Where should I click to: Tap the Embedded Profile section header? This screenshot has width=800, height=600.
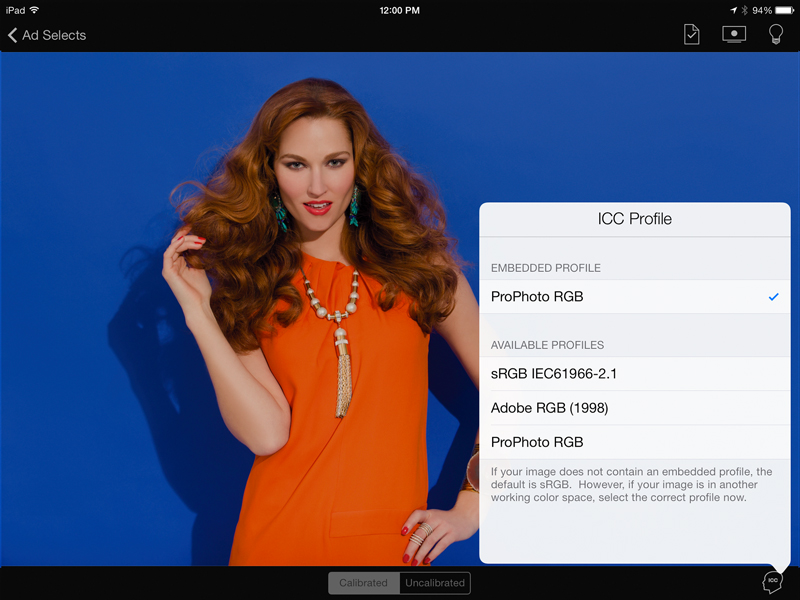(545, 268)
